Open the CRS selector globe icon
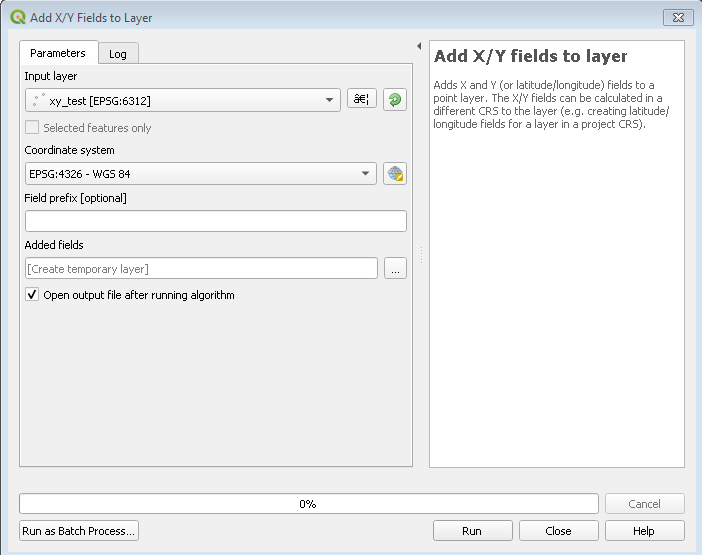Viewport: 702px width, 555px height. [395, 174]
